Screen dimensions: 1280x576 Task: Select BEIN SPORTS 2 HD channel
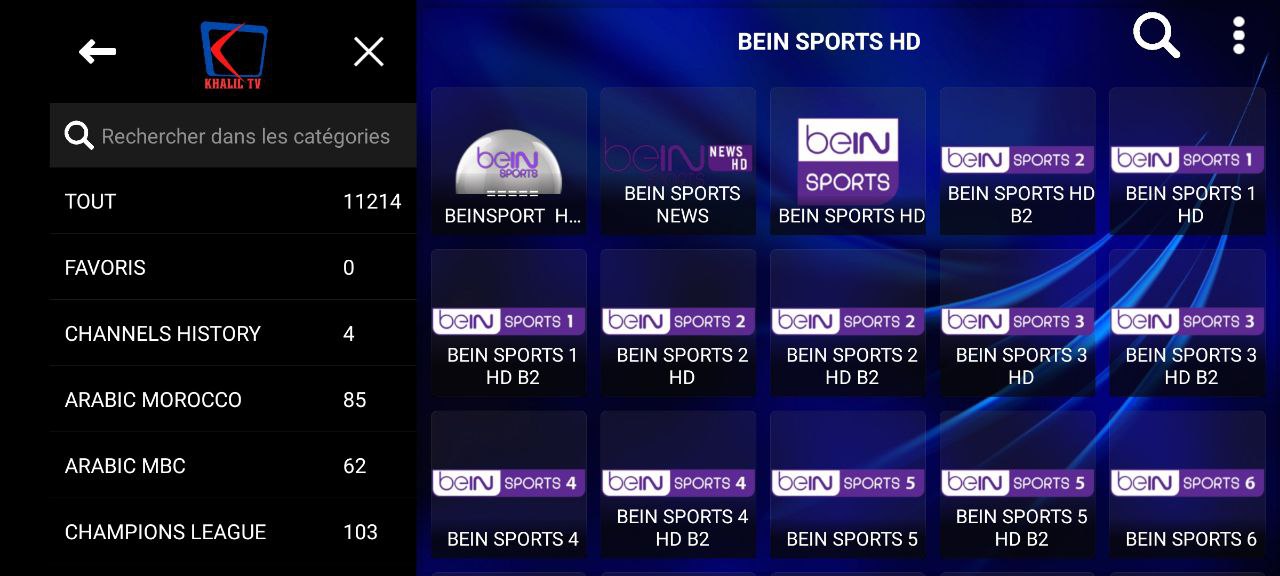(678, 323)
